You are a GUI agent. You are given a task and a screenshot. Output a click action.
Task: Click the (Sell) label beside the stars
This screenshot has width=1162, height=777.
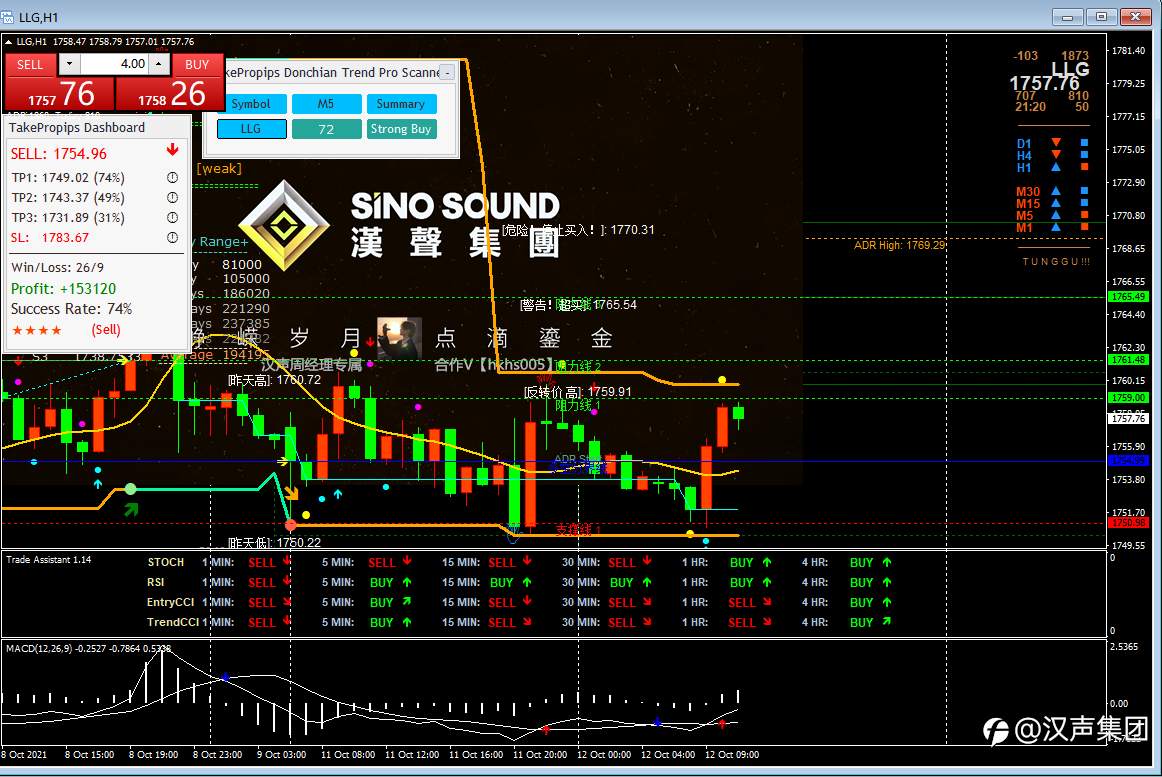106,330
